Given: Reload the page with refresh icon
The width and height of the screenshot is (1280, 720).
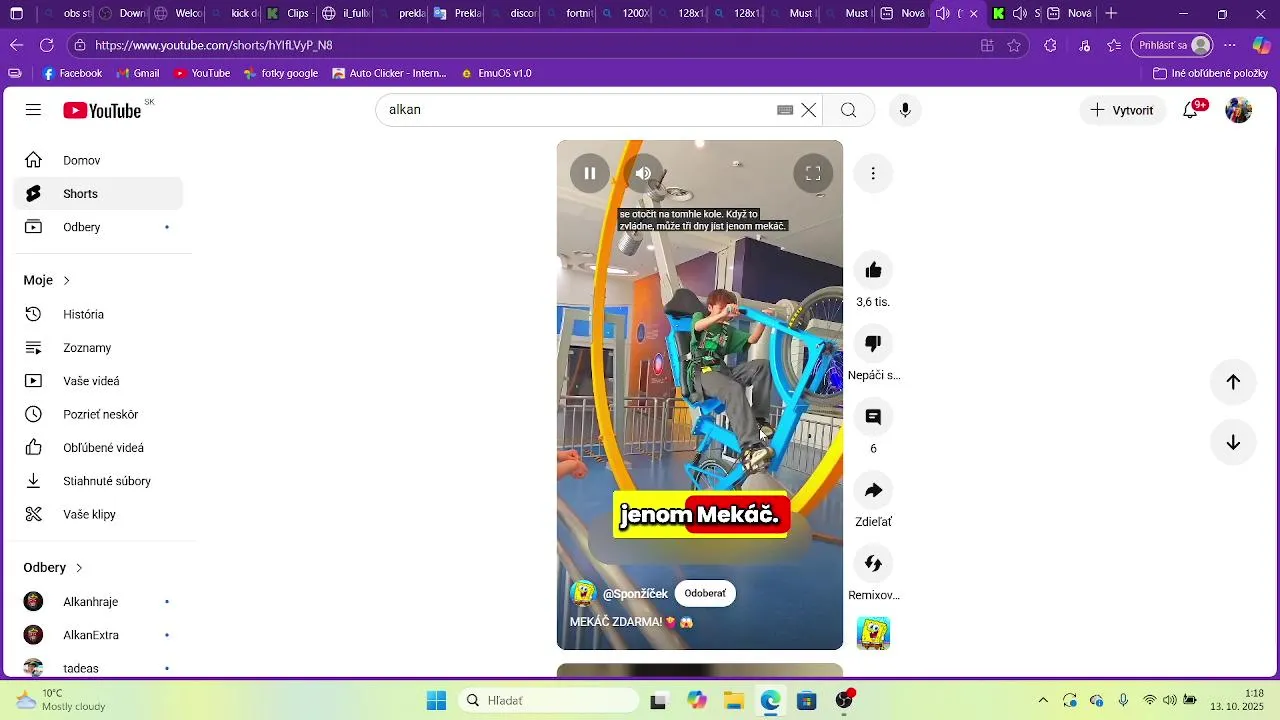Looking at the screenshot, I should pyautogui.click(x=46, y=45).
